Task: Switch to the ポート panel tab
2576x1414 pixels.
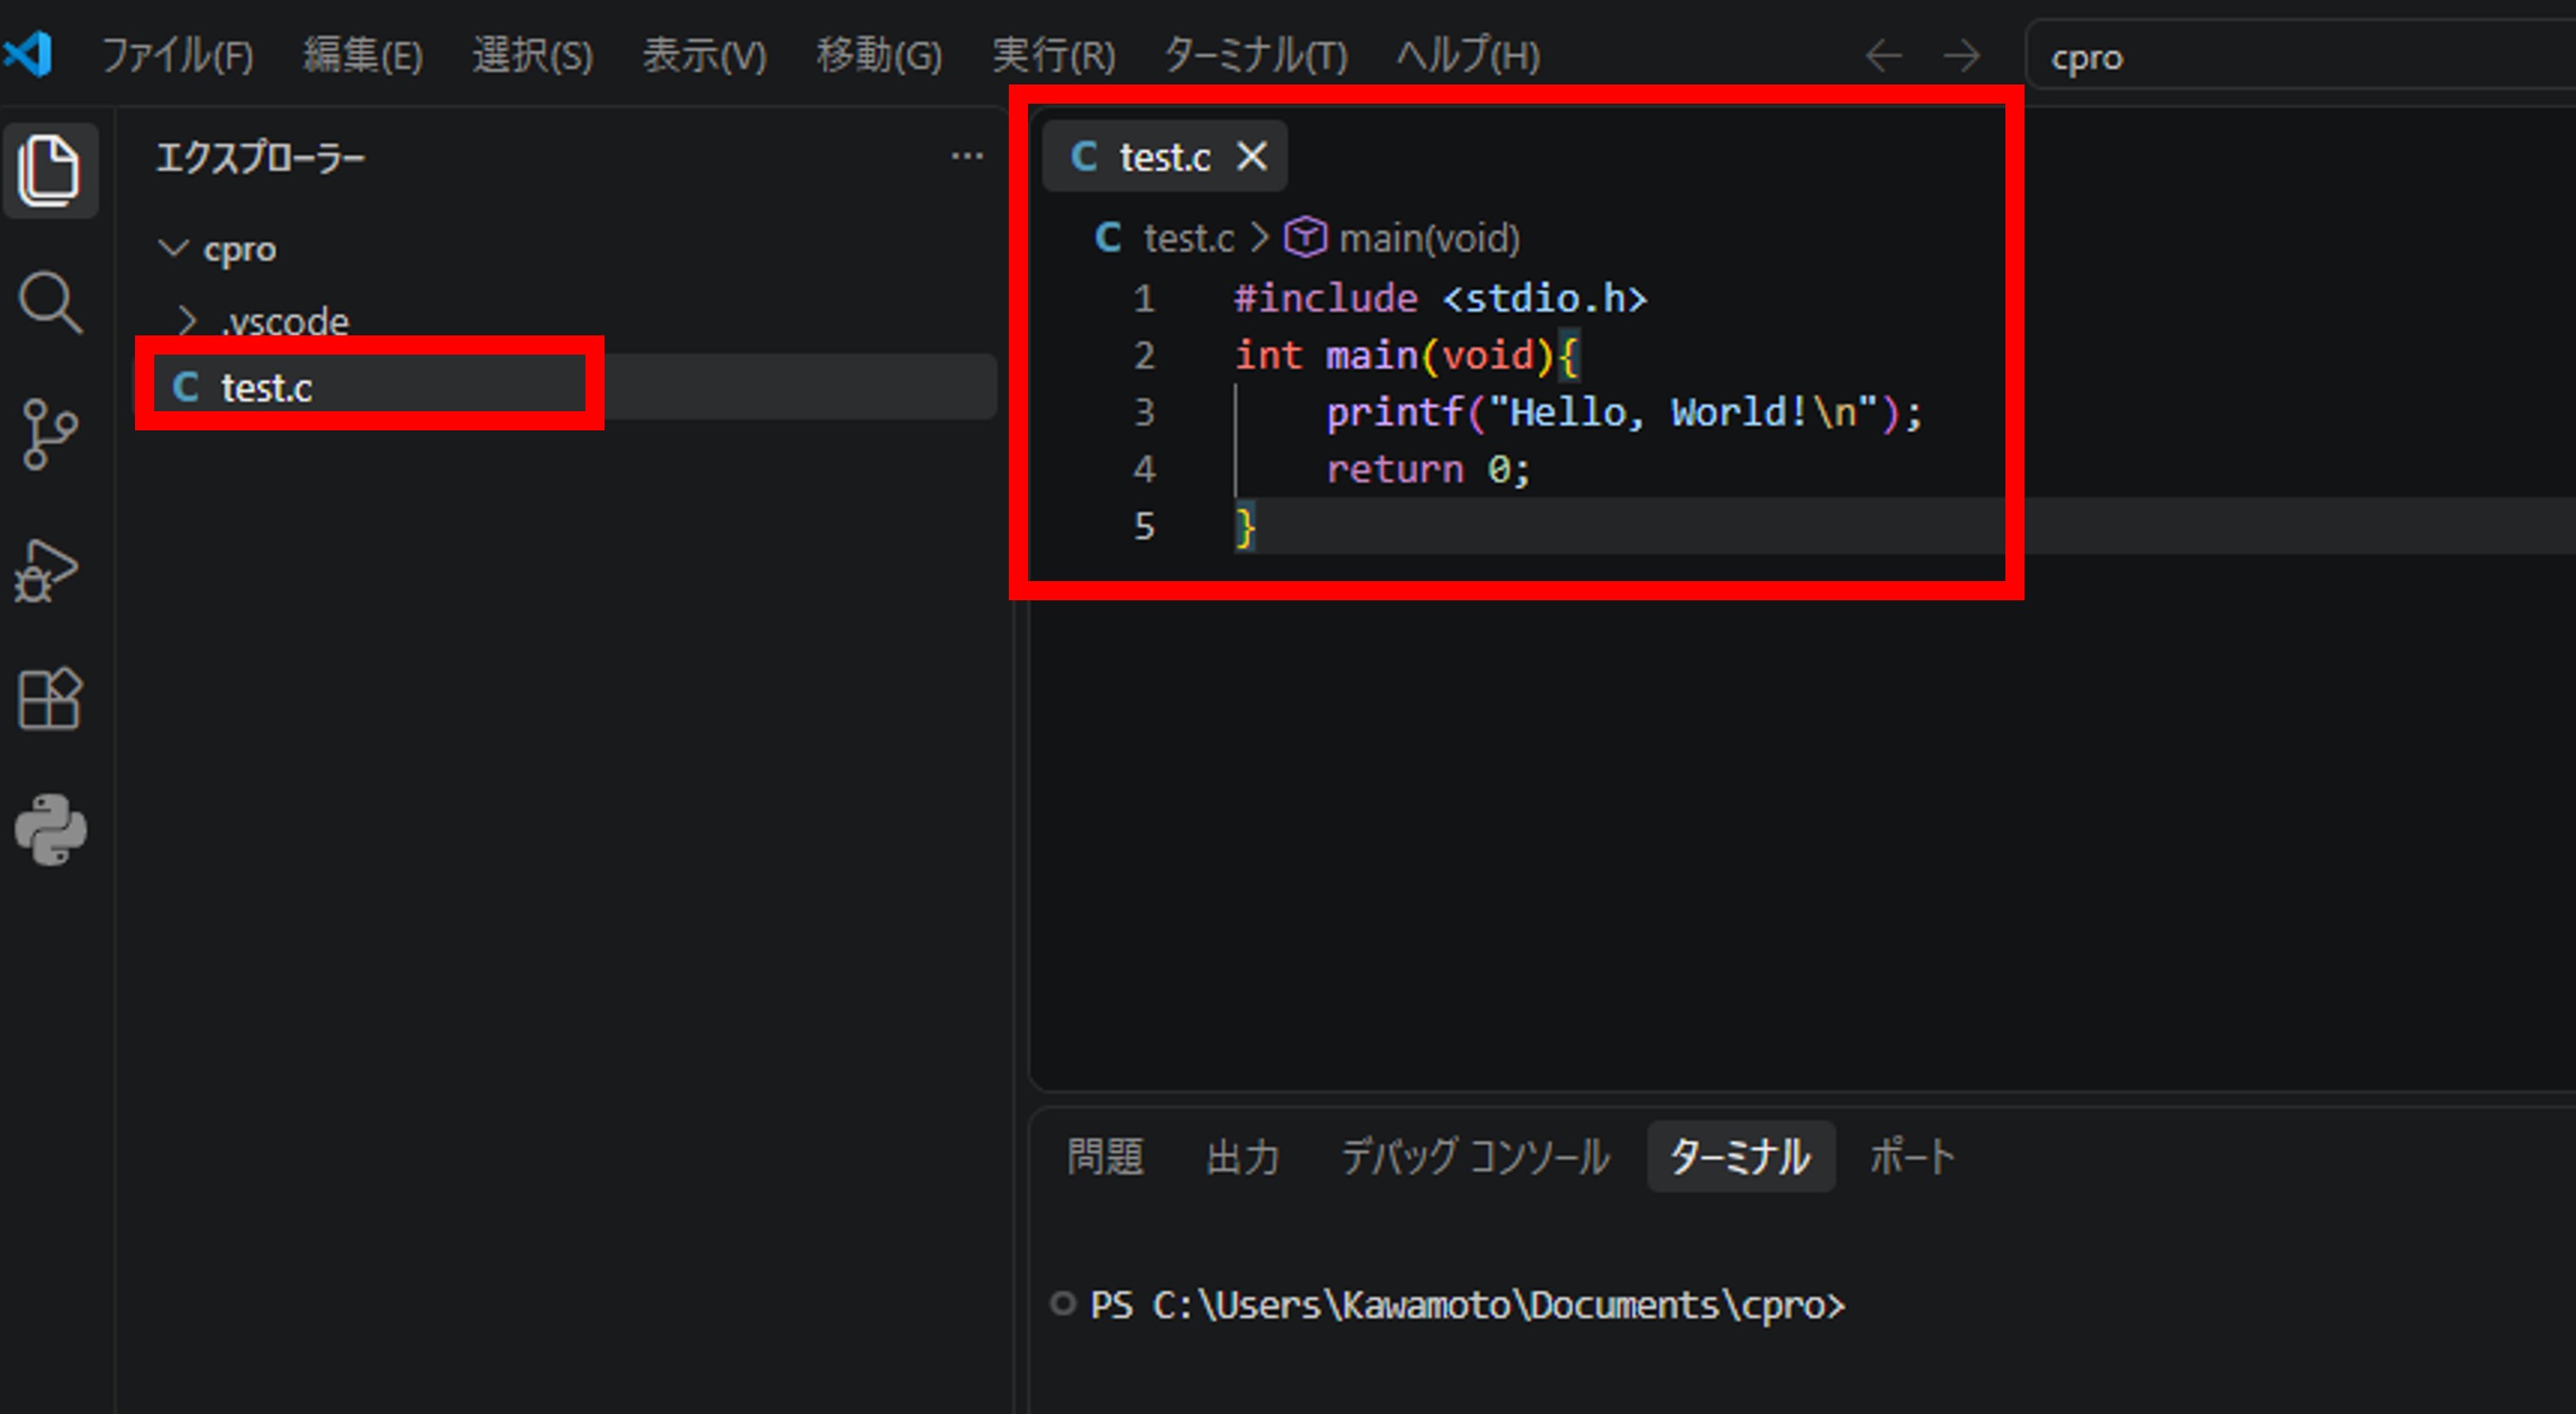Action: [1912, 1157]
